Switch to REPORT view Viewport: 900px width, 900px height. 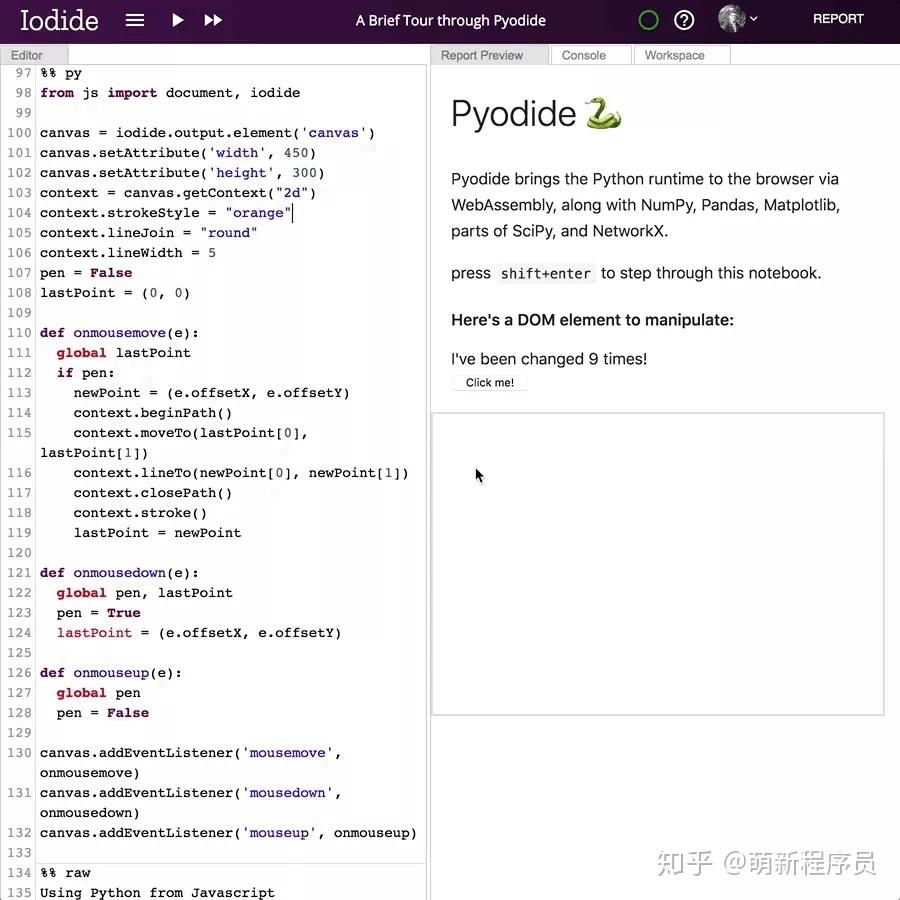tap(838, 18)
